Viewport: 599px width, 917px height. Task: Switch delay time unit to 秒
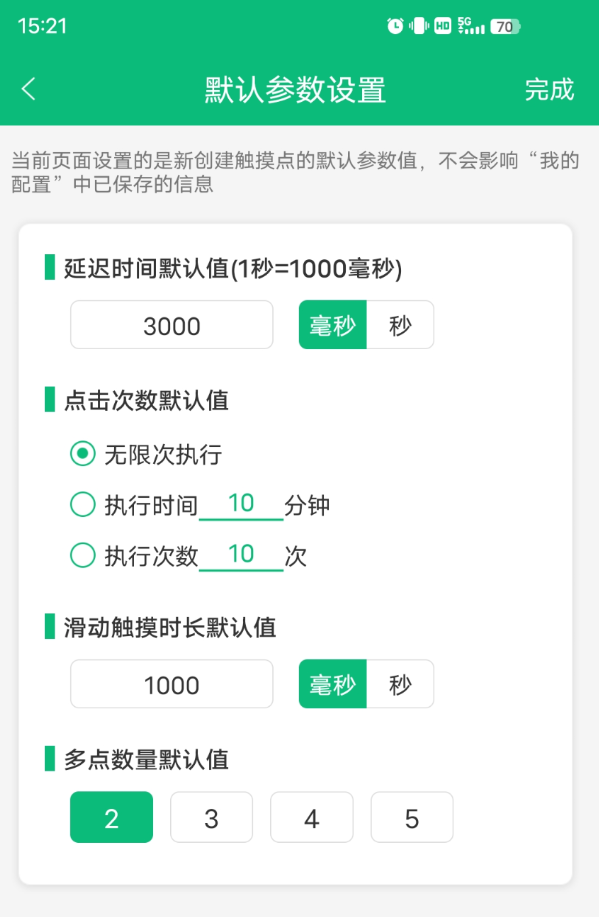(x=400, y=325)
